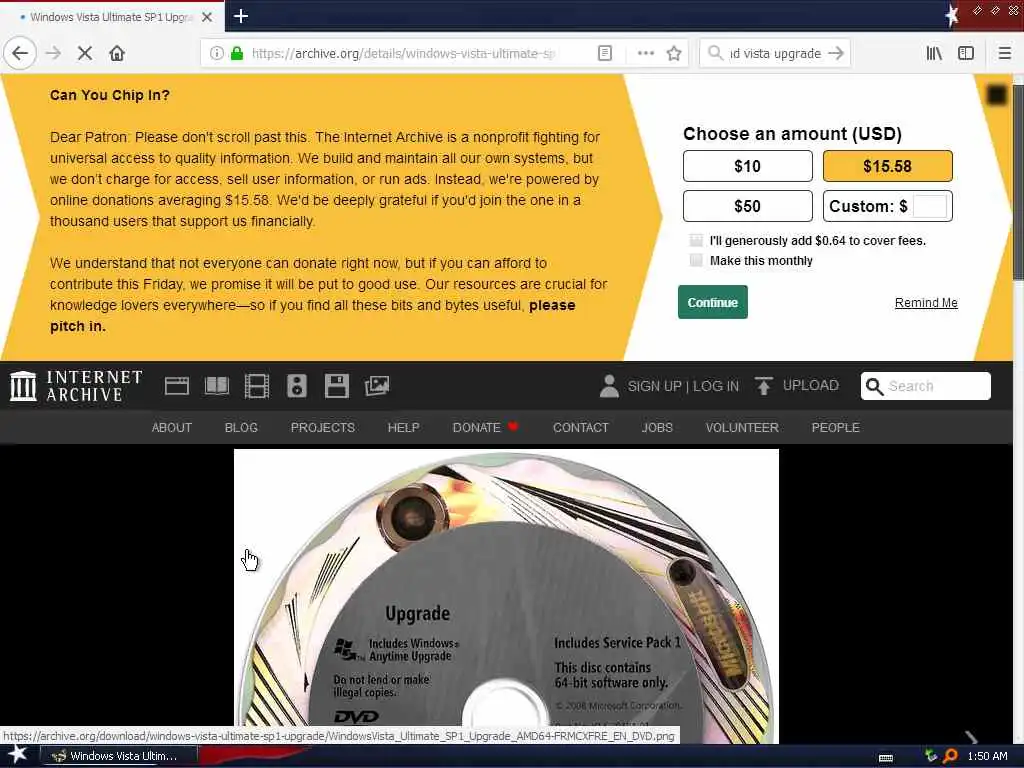Select the $10 donation amount
This screenshot has height=768, width=1024.
[x=748, y=166]
